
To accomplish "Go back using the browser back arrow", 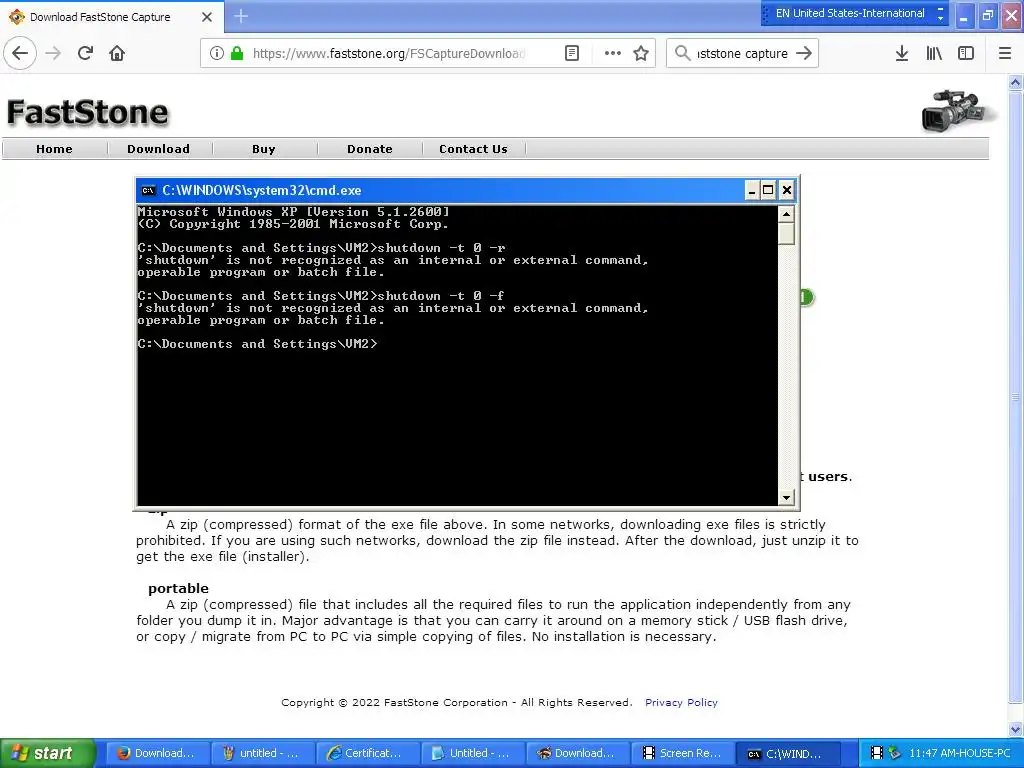I will pos(20,53).
